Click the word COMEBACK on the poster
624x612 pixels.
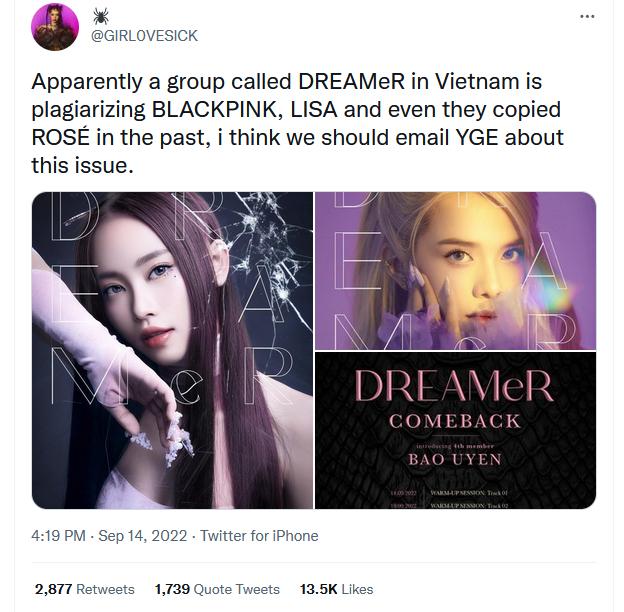pyautogui.click(x=455, y=421)
